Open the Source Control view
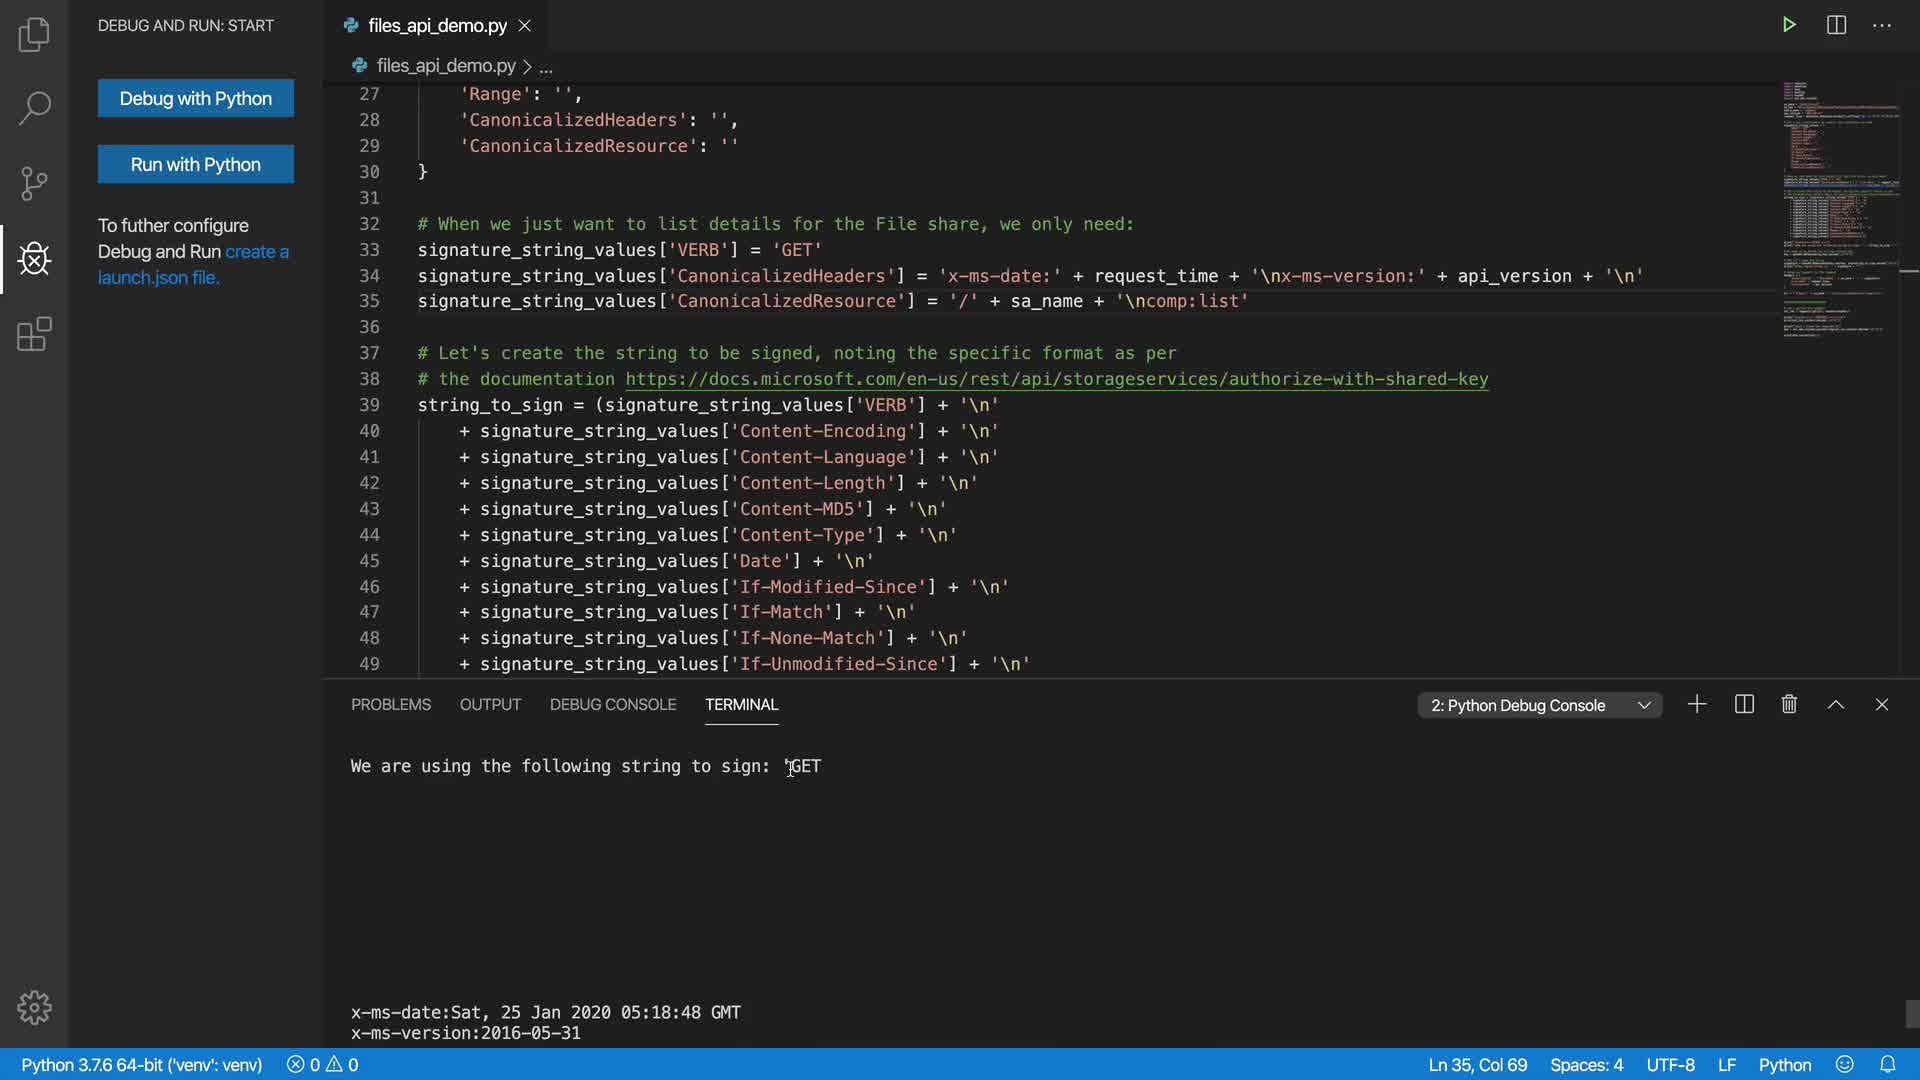The height and width of the screenshot is (1080, 1920). [x=34, y=183]
